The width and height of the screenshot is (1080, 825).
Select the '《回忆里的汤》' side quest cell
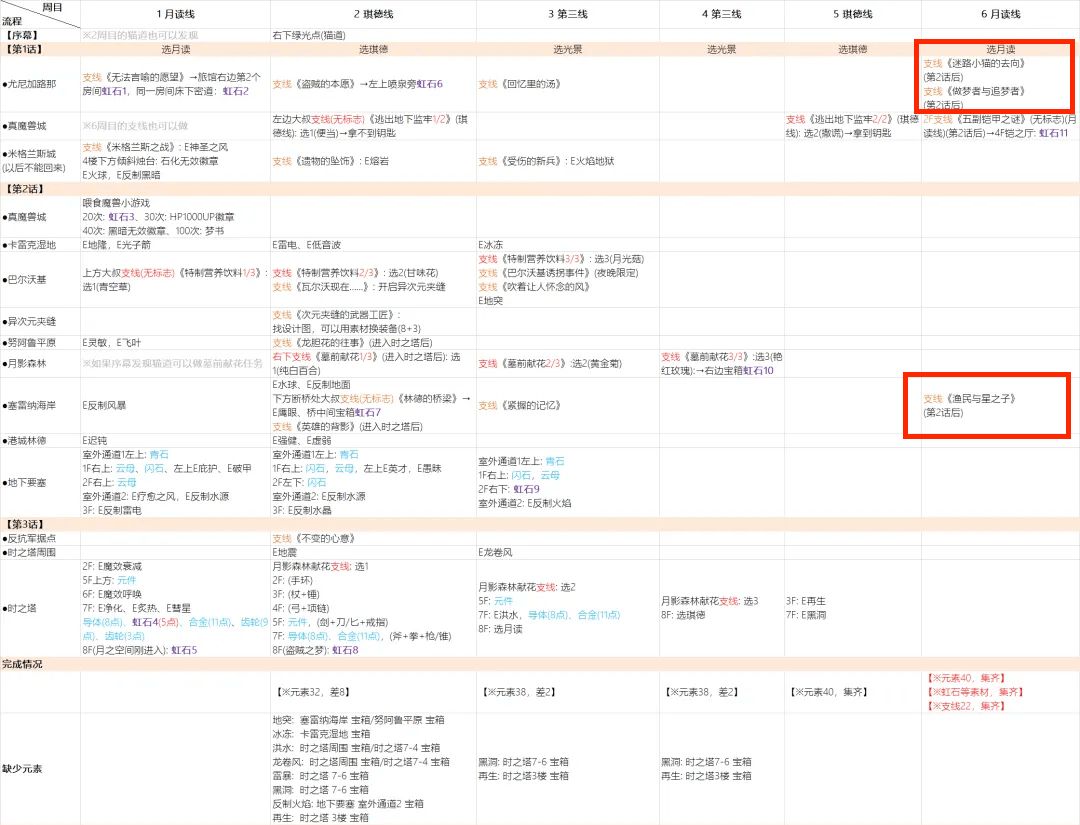coord(520,84)
